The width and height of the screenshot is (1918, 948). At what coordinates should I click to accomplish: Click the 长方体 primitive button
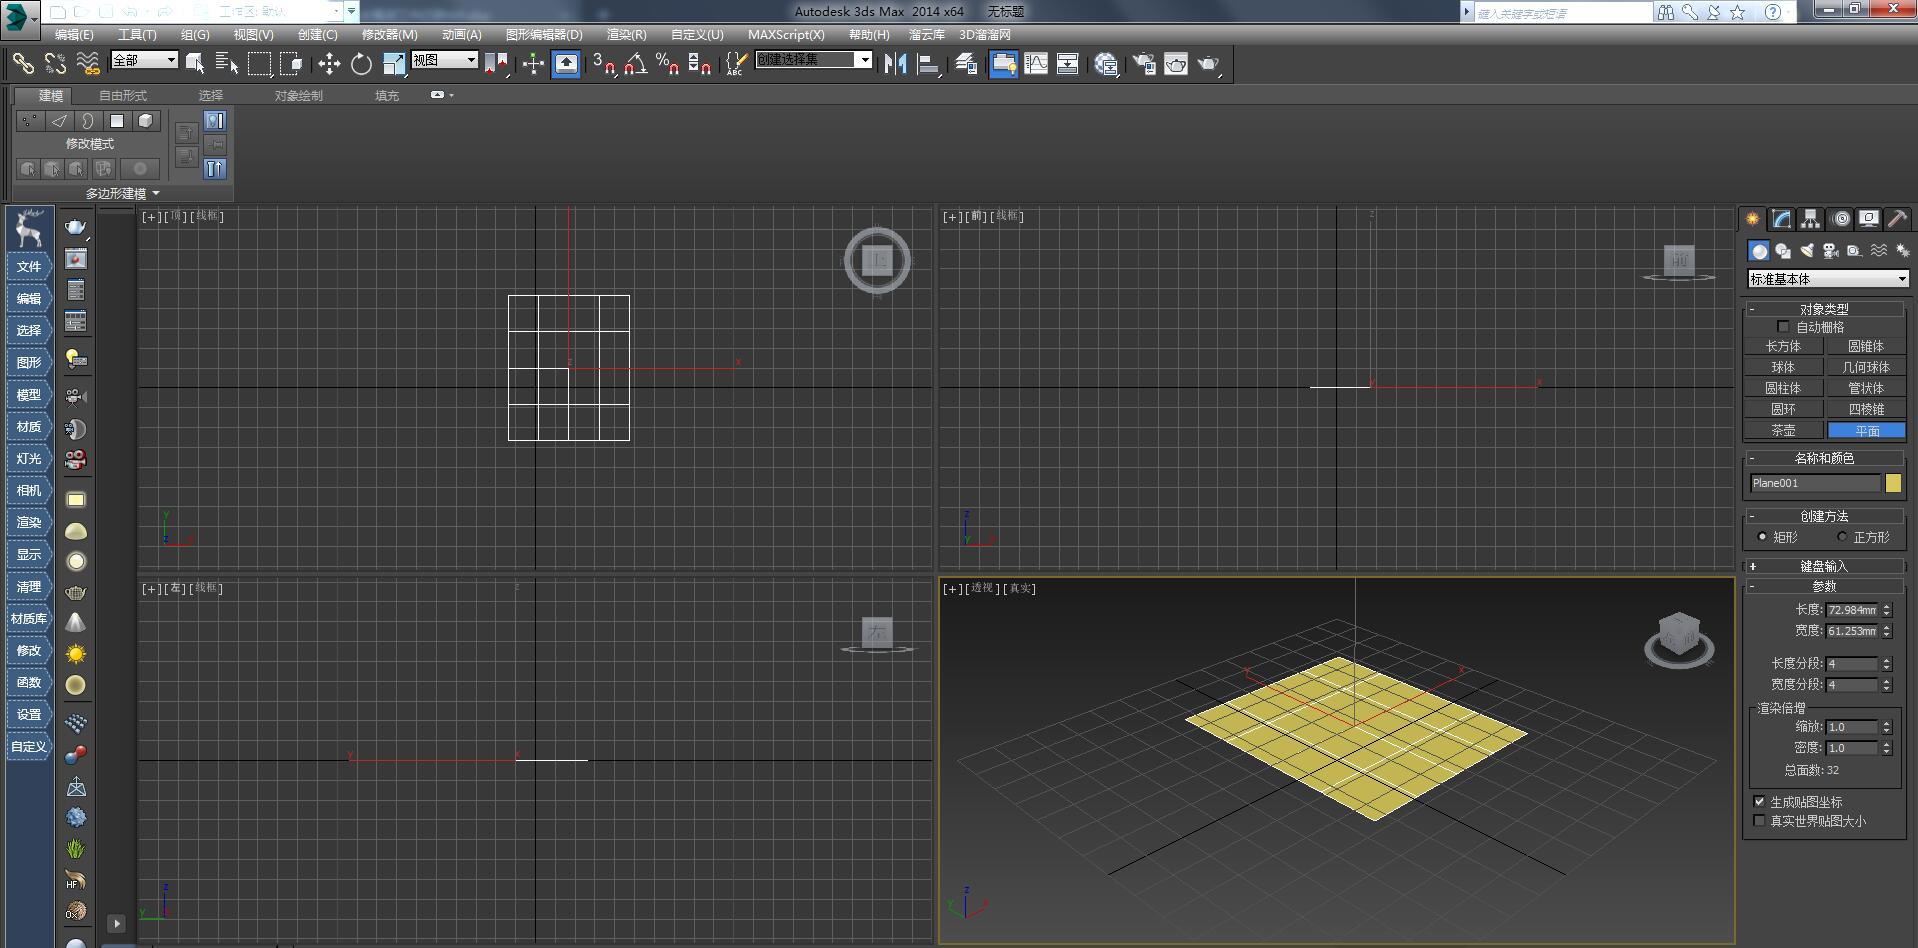[1784, 346]
